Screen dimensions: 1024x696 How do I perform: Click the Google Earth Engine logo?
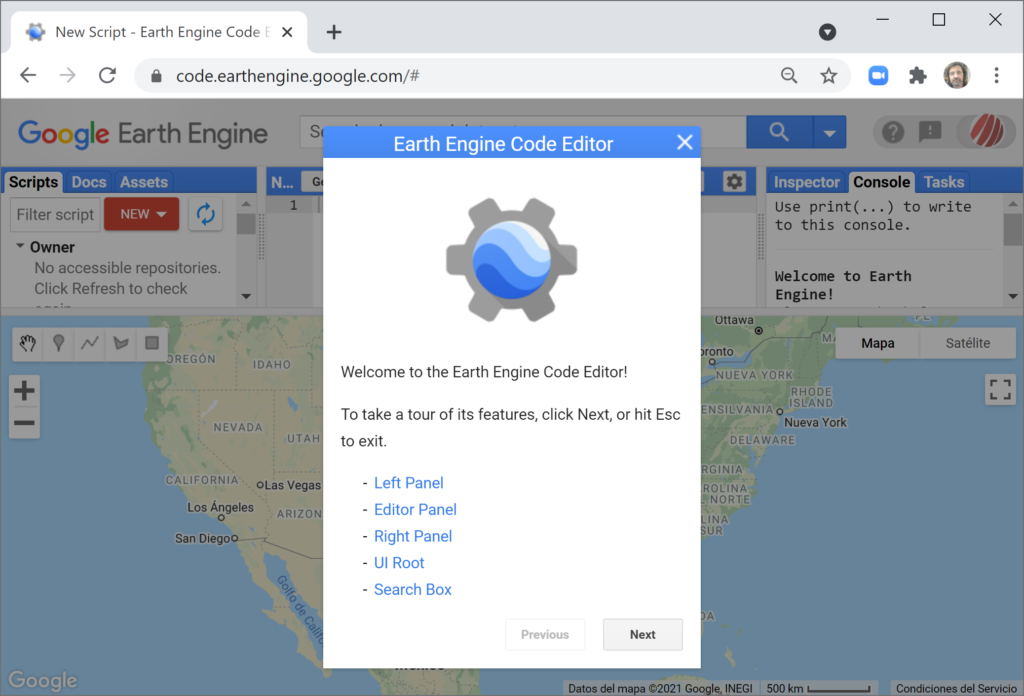coord(143,134)
